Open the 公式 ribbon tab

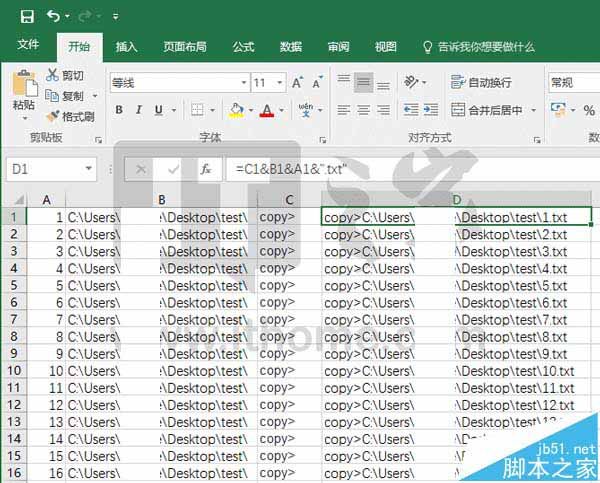click(243, 47)
